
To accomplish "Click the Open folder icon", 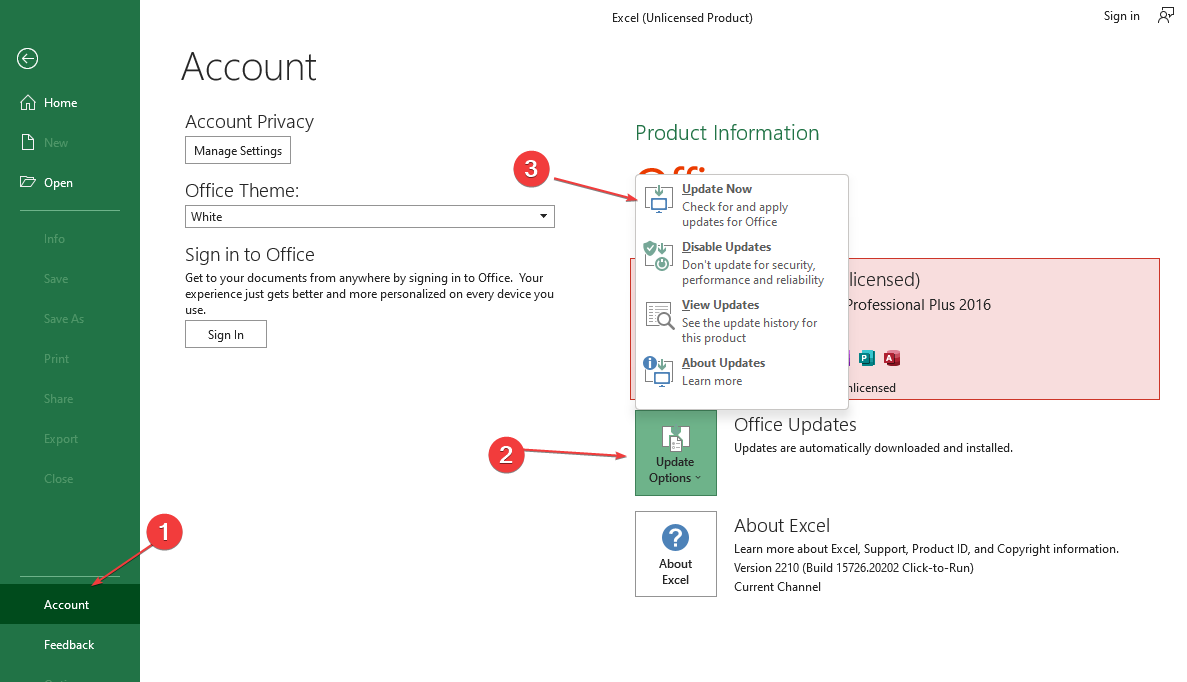I will click(x=28, y=182).
